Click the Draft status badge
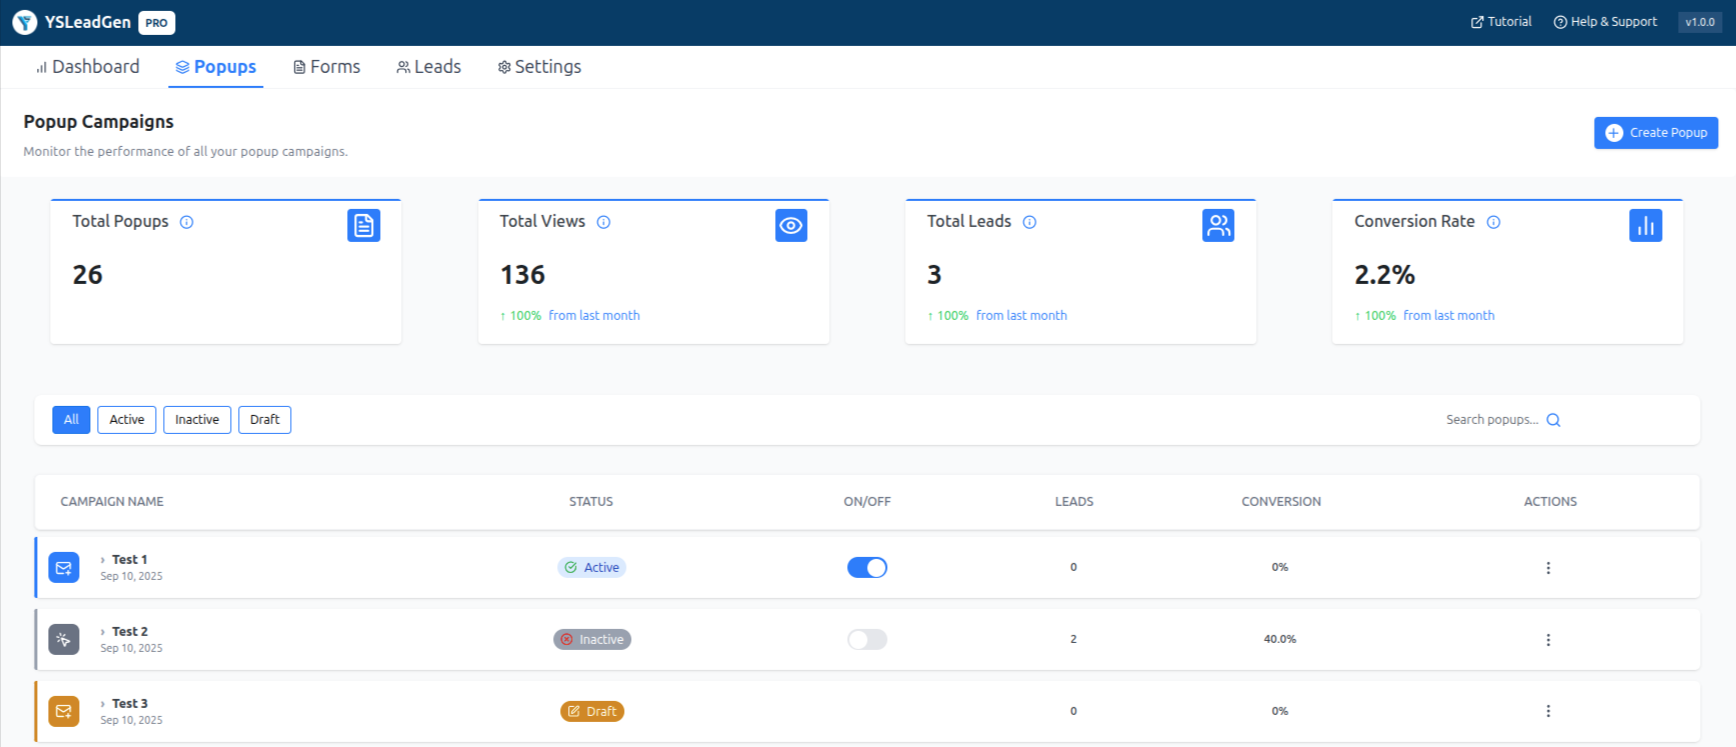Image resolution: width=1736 pixels, height=747 pixels. (x=592, y=712)
